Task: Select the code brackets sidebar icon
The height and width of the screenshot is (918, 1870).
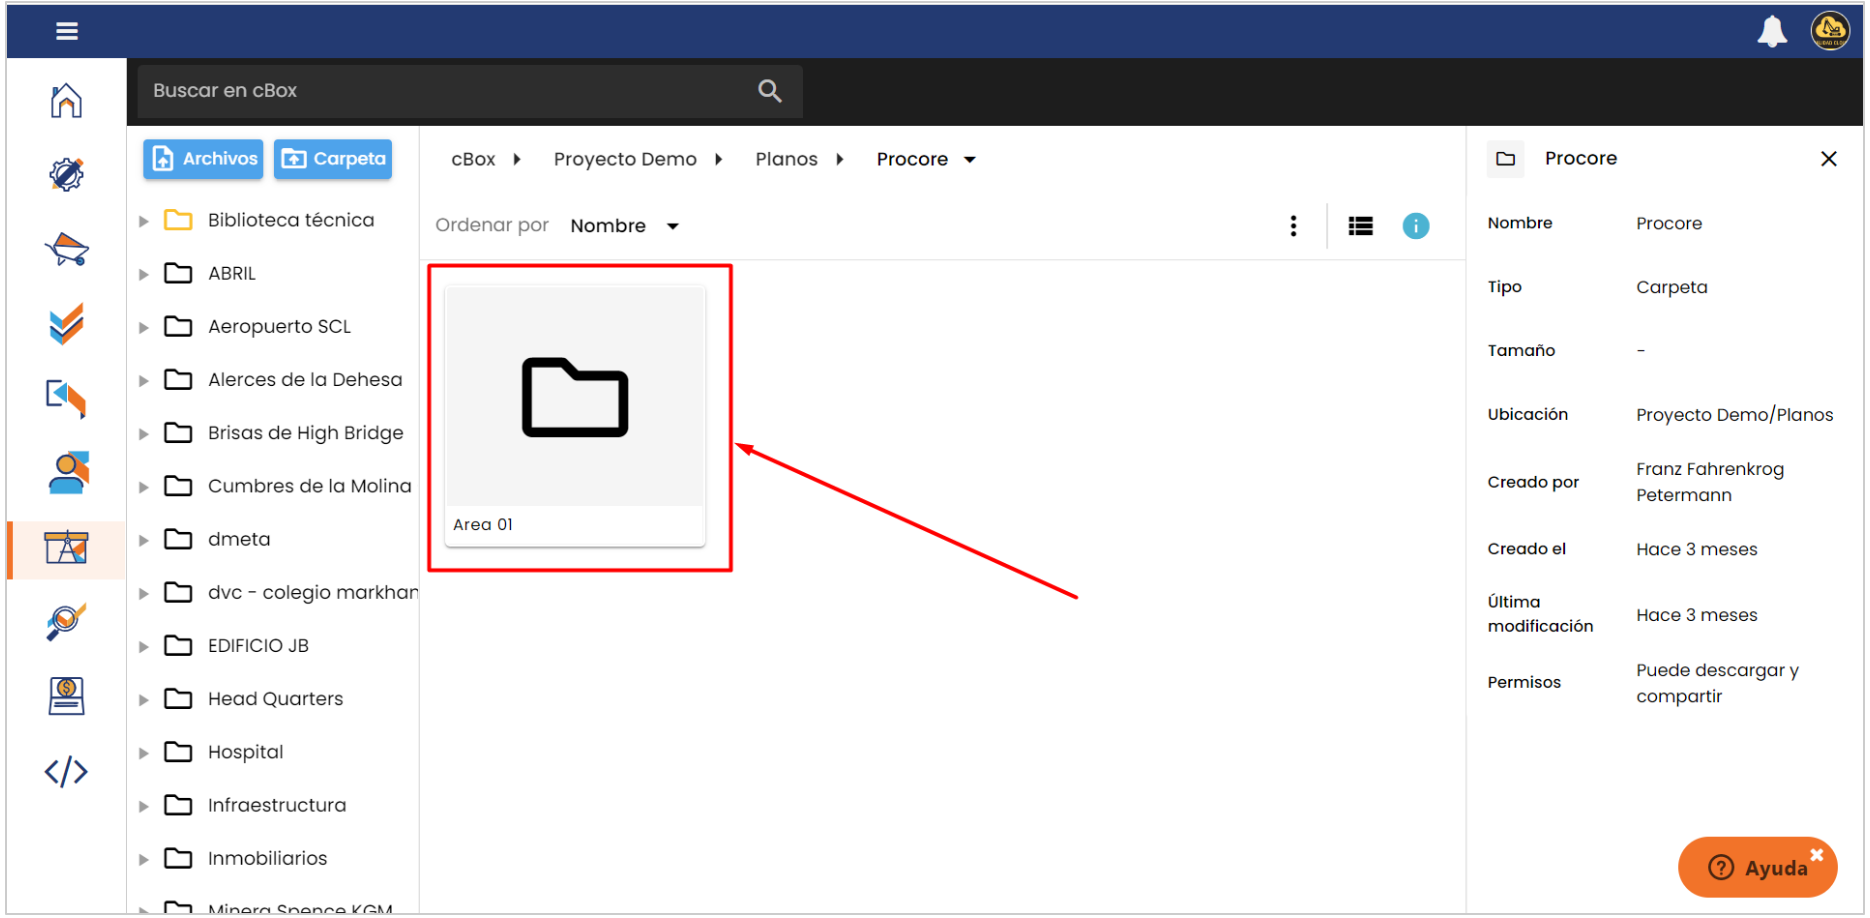Action: point(66,772)
